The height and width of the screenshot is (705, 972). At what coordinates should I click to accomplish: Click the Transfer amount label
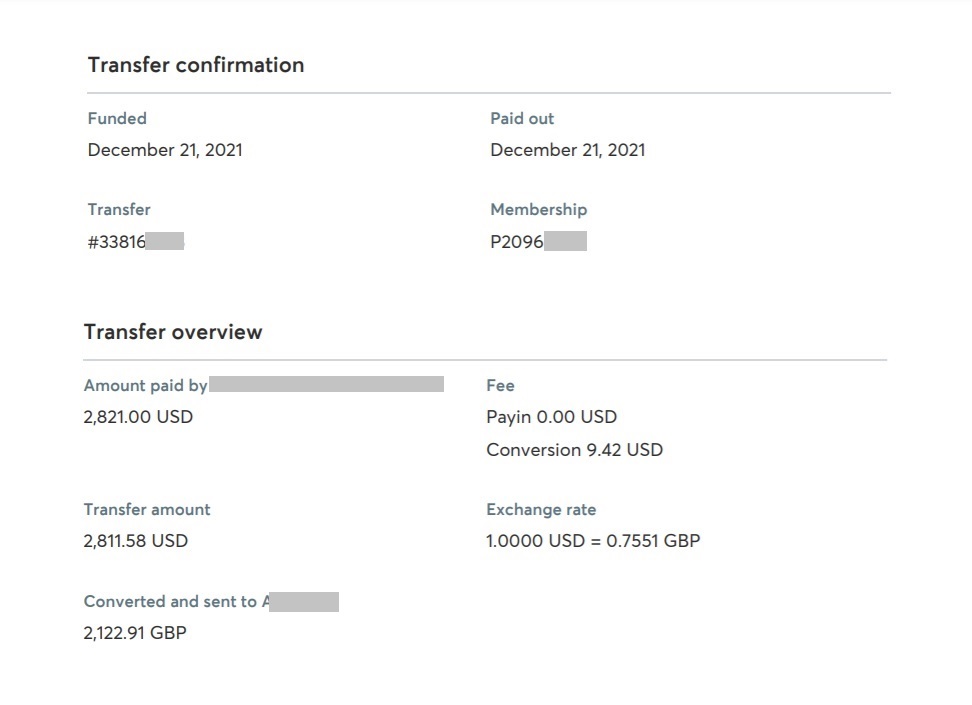[147, 510]
